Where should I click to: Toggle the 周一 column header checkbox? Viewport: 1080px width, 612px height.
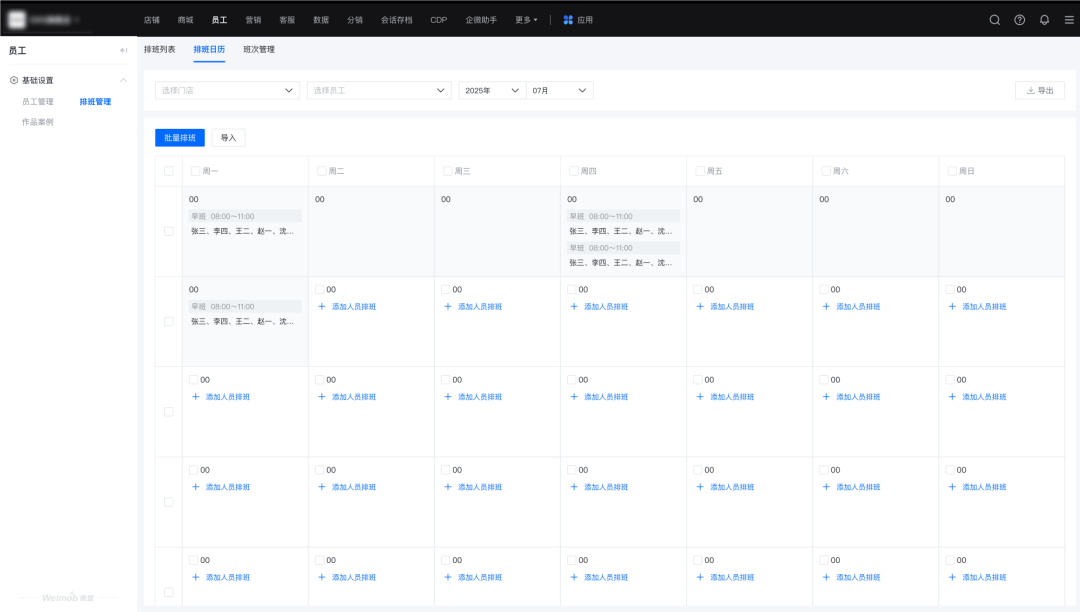[196, 171]
